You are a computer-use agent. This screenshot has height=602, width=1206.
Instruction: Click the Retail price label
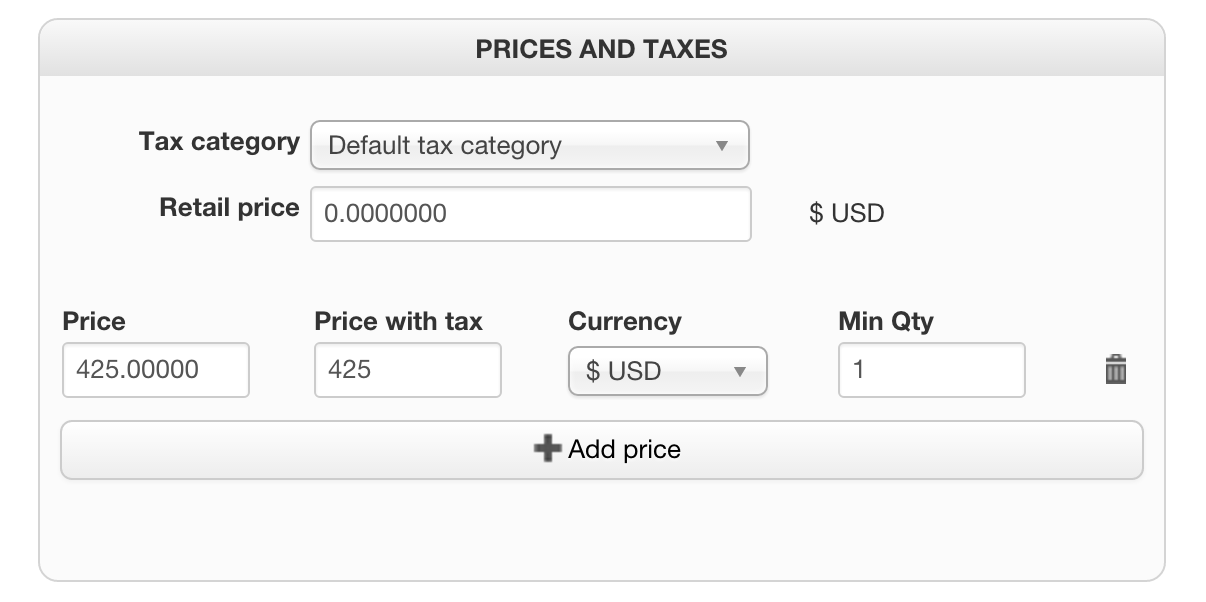[229, 208]
